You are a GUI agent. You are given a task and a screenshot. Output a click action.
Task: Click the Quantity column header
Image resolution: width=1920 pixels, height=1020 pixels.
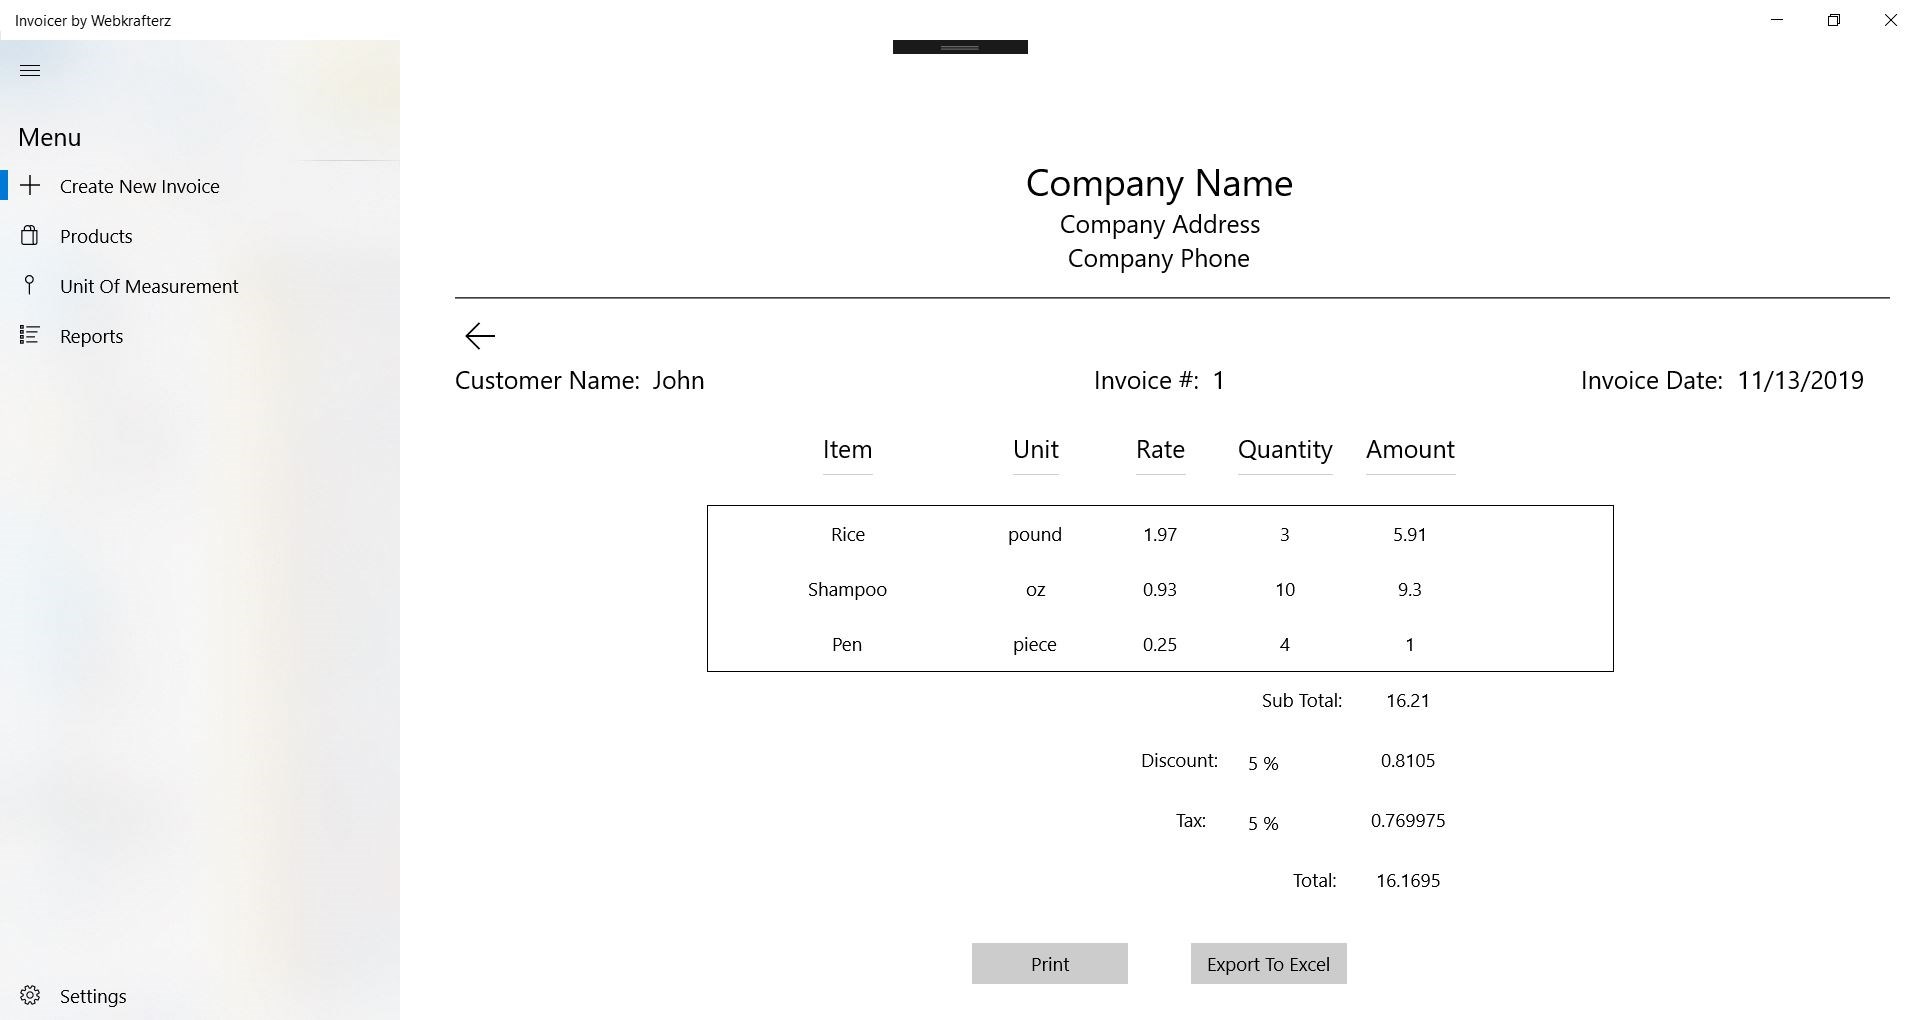[1285, 450]
